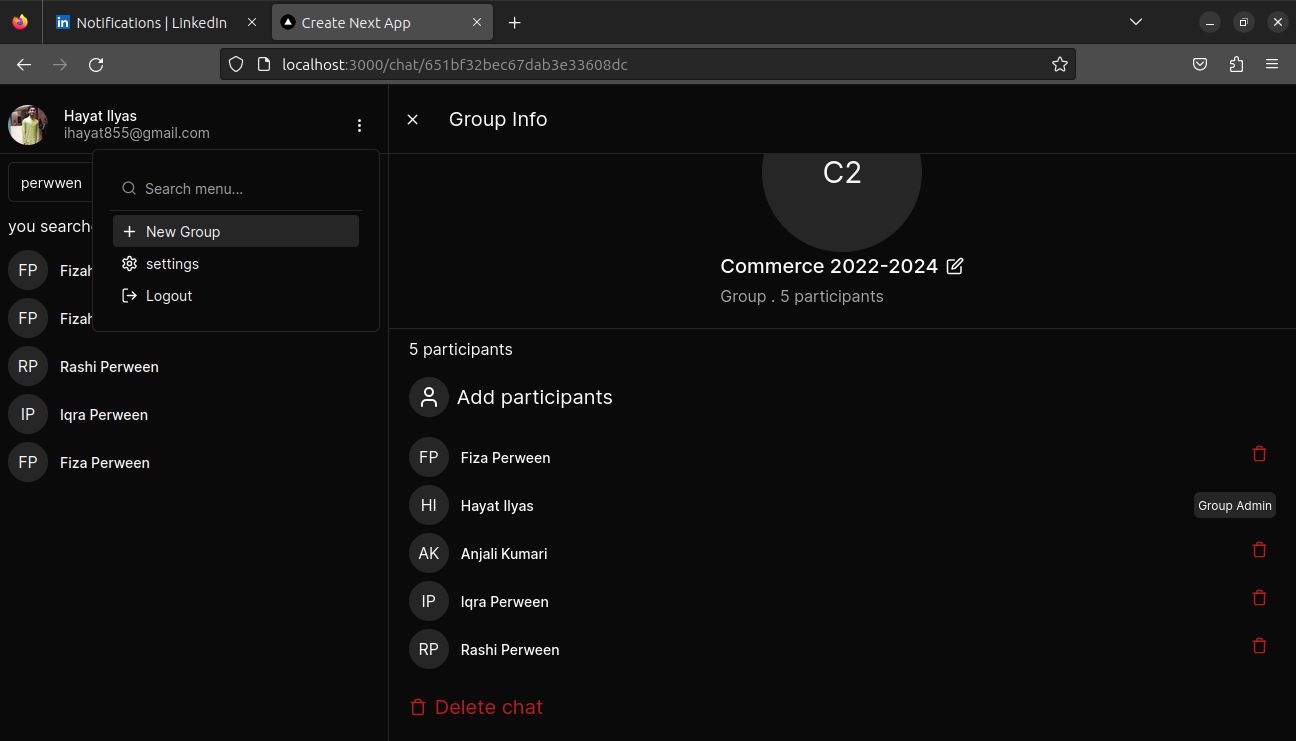The width and height of the screenshot is (1296, 741).
Task: Remove Fiza Perween with trash icon
Action: pos(1259,454)
